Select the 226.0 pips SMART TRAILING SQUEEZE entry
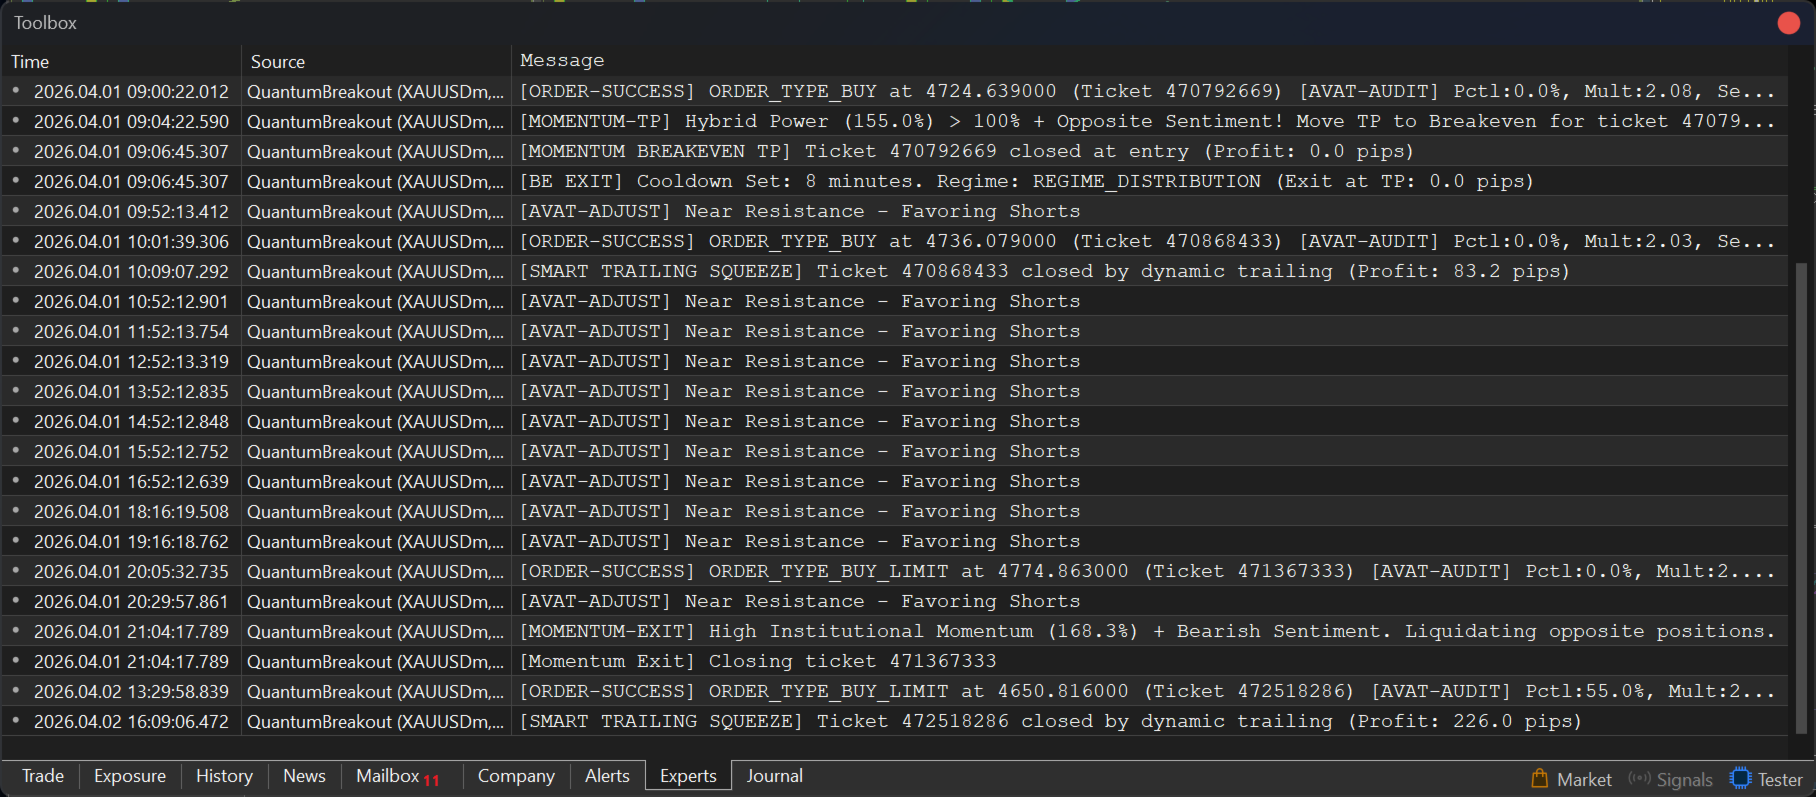 [x=1050, y=722]
